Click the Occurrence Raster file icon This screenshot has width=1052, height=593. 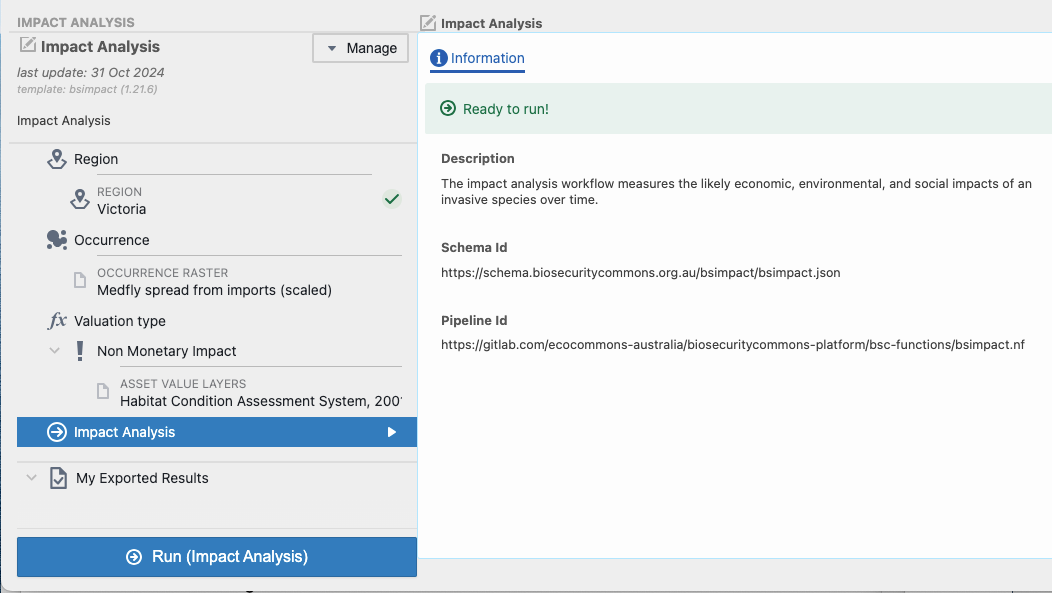point(80,280)
